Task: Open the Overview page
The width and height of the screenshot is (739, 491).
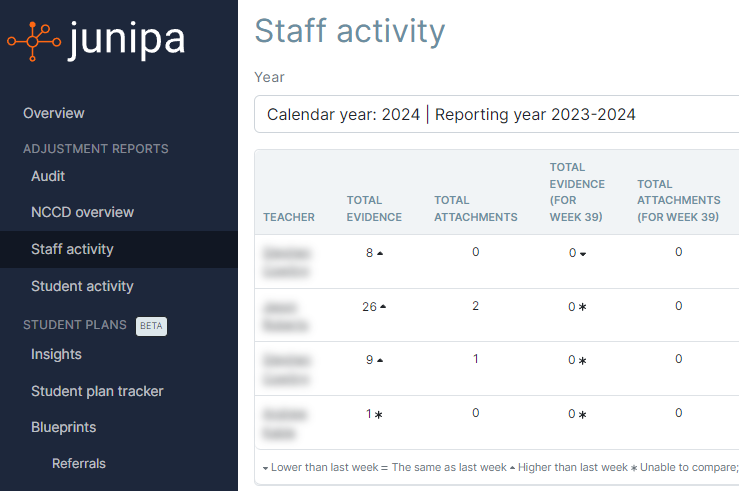Action: click(x=54, y=113)
